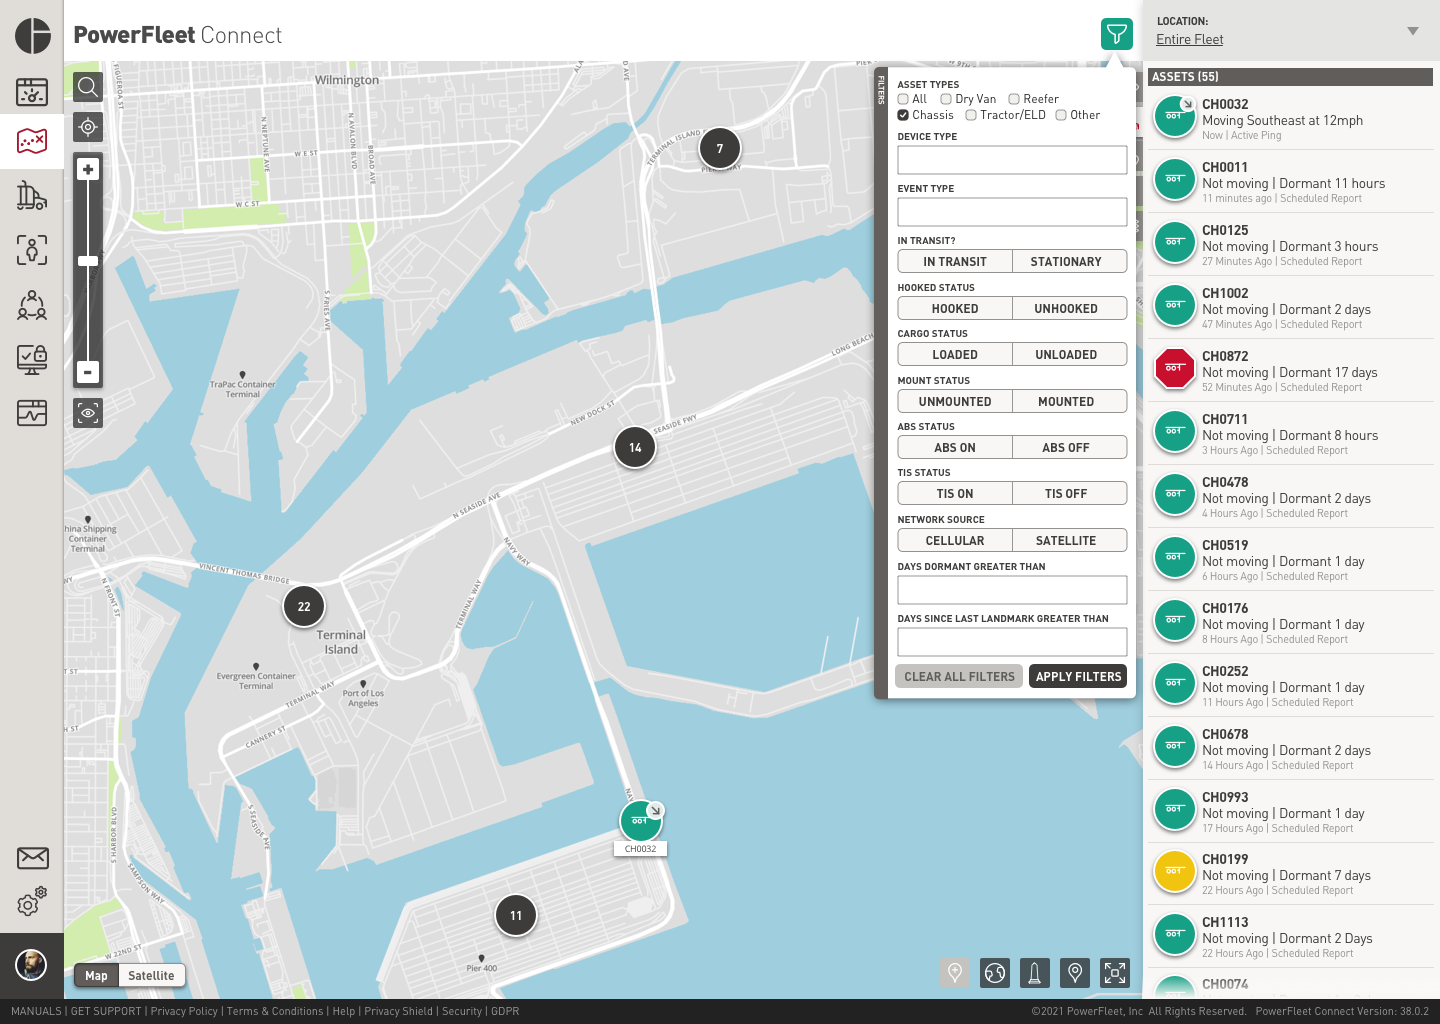Open the monitor checklist sidebar icon

32,359
